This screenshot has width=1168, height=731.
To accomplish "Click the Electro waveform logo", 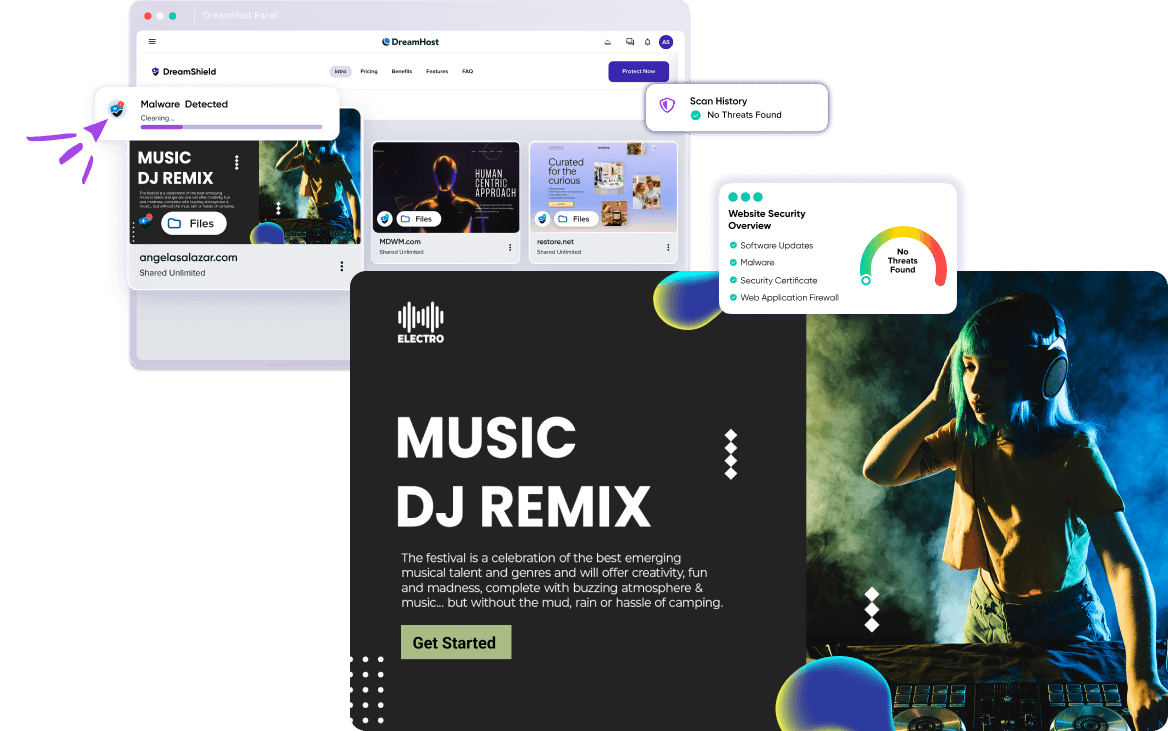I will [421, 322].
